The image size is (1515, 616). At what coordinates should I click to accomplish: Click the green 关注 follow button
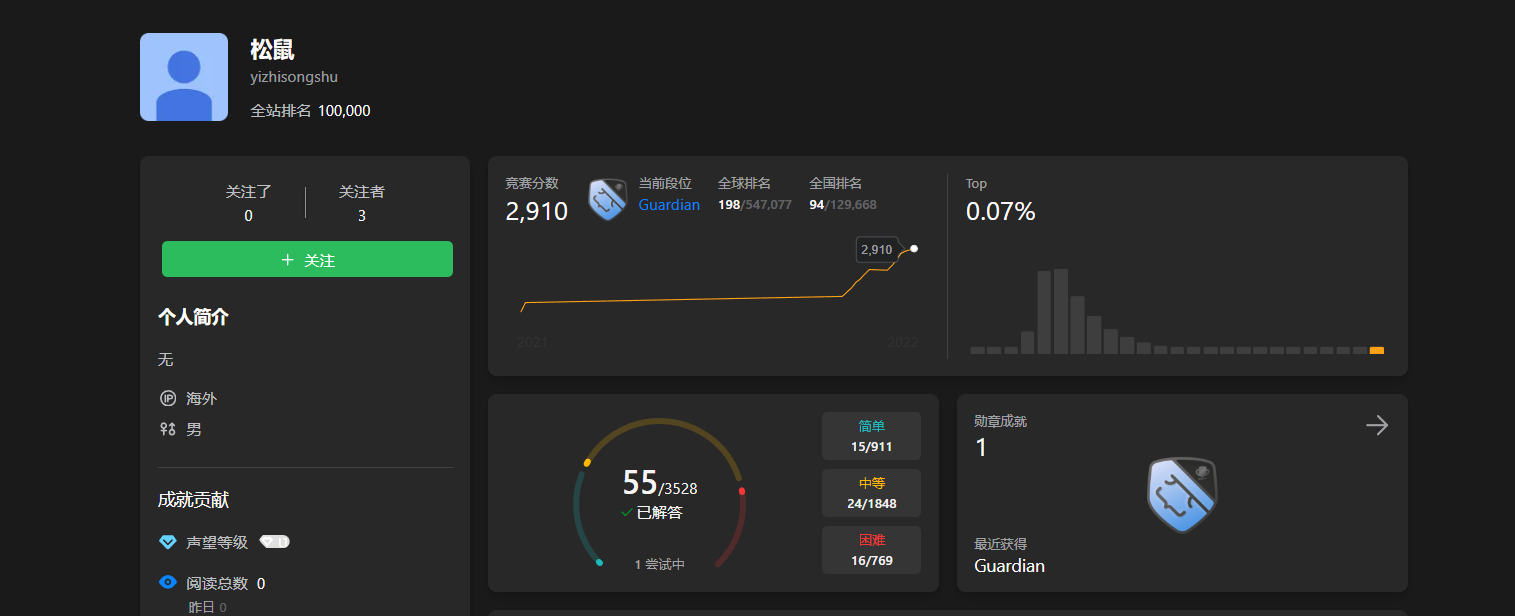307,259
